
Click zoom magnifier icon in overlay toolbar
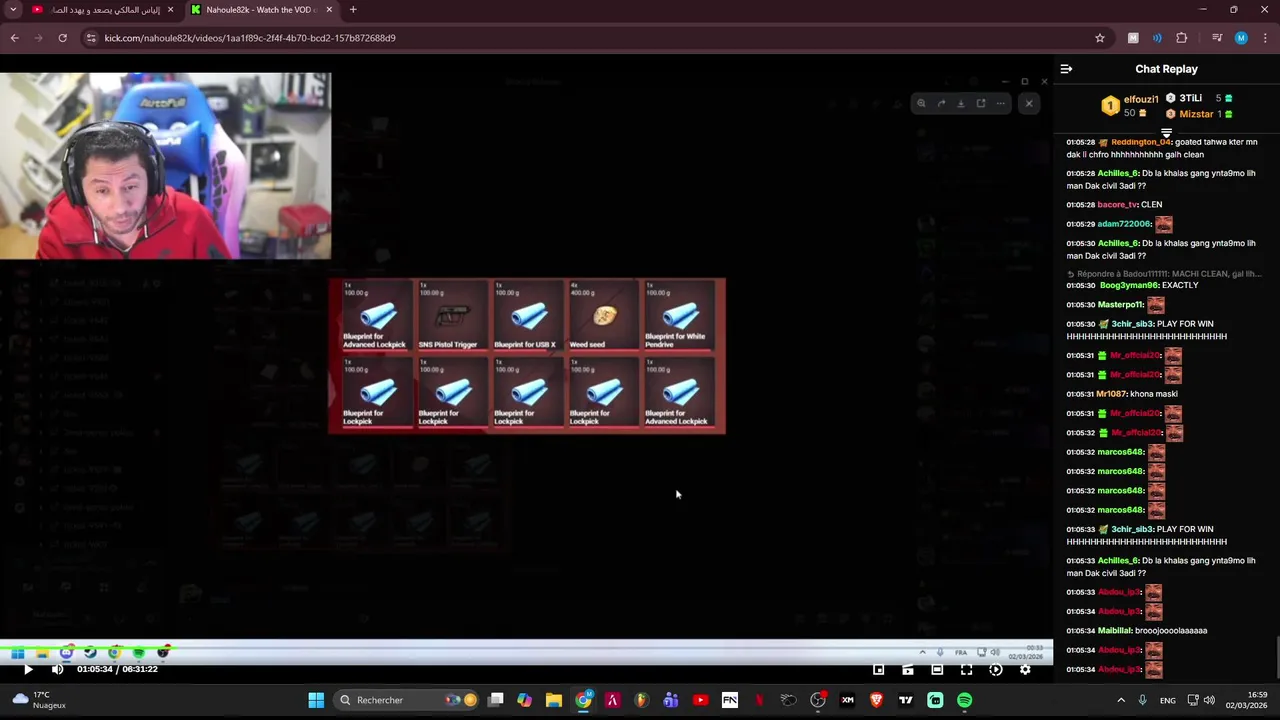(921, 103)
